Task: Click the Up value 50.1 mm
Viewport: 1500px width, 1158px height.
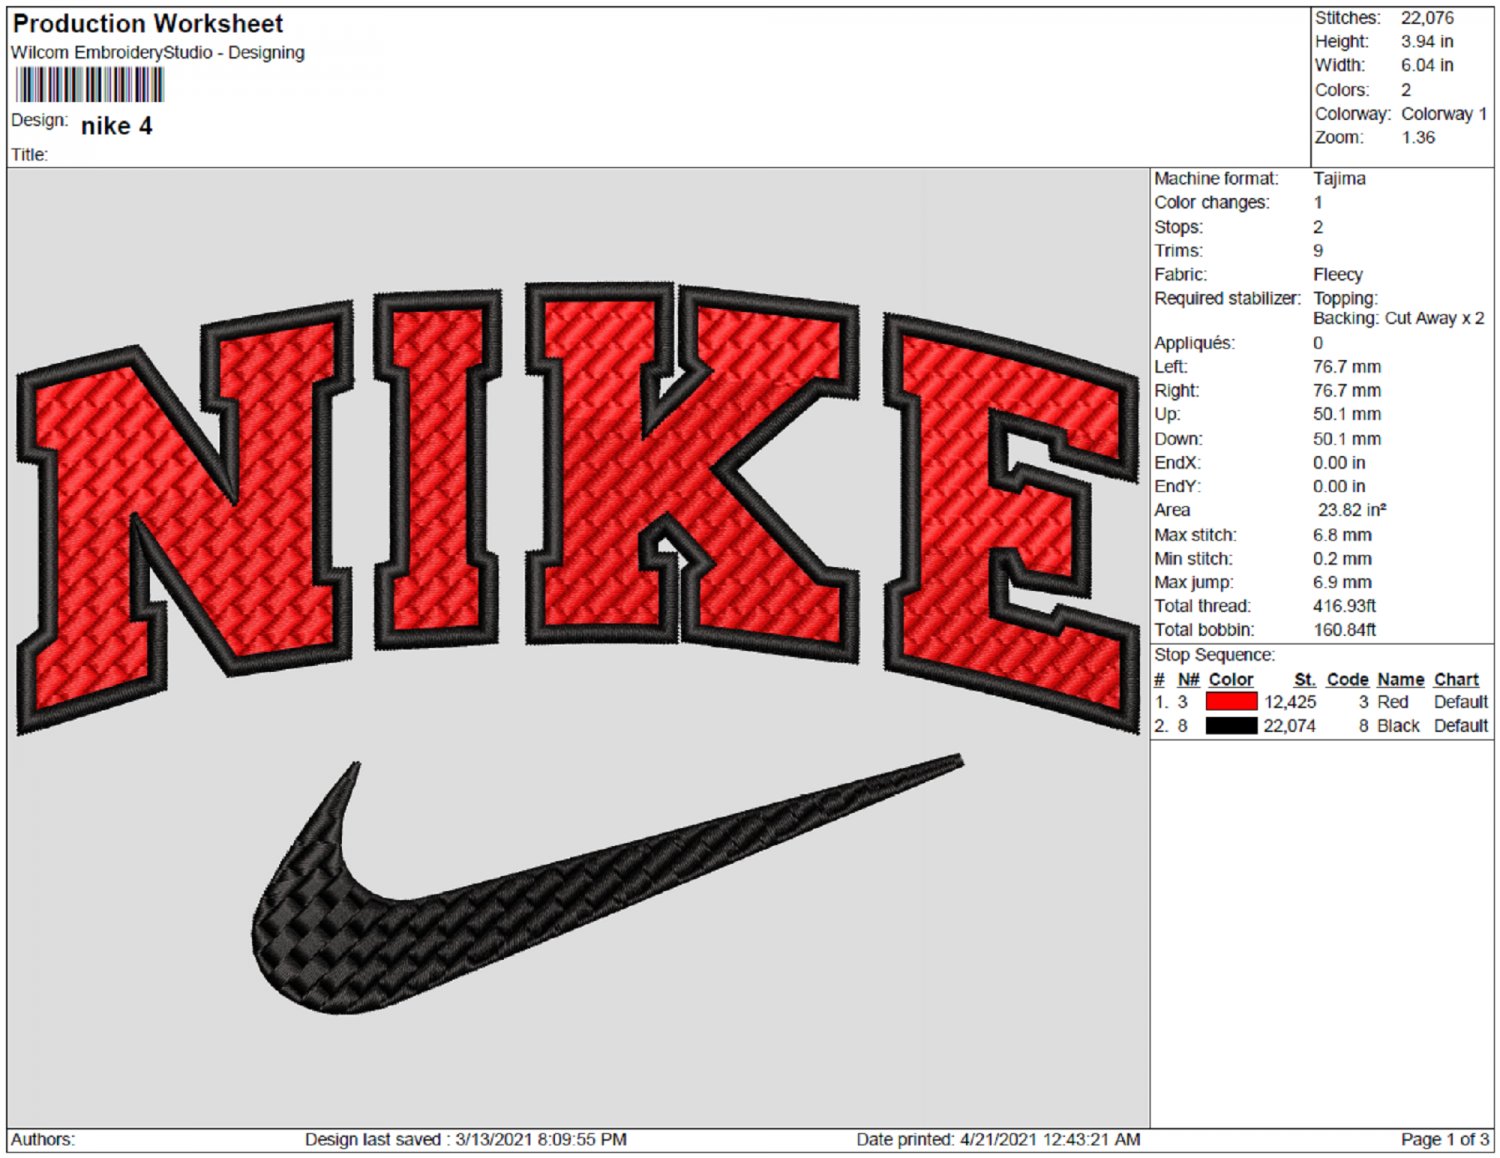Action: (x=1347, y=414)
